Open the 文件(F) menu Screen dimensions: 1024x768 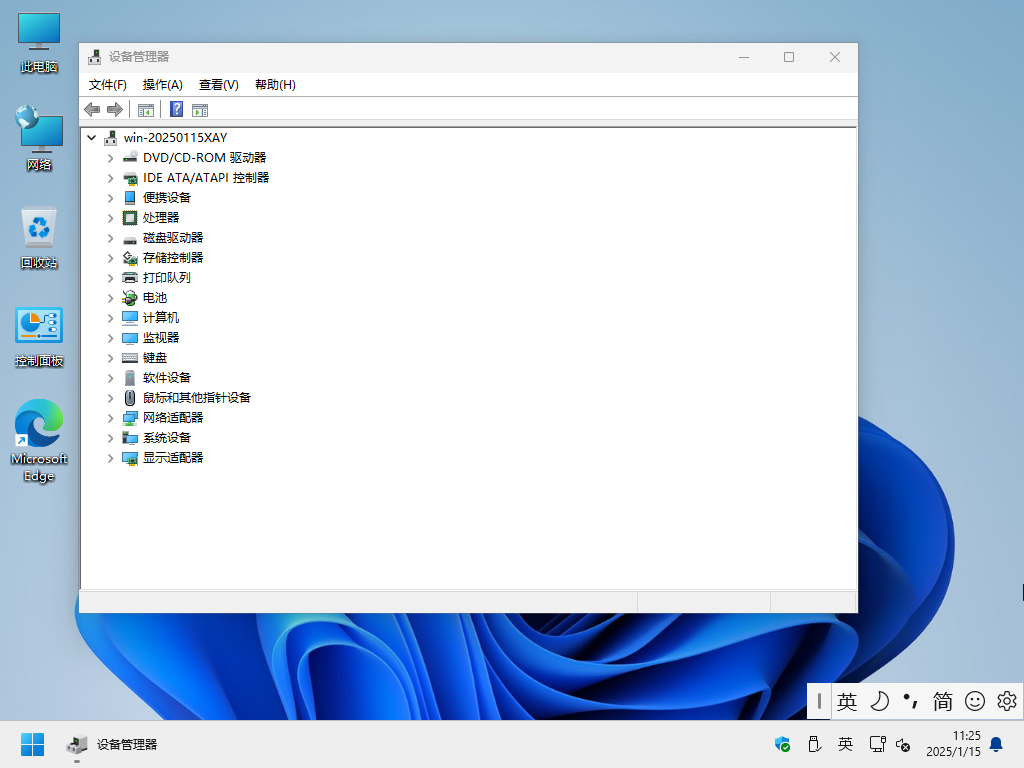108,85
